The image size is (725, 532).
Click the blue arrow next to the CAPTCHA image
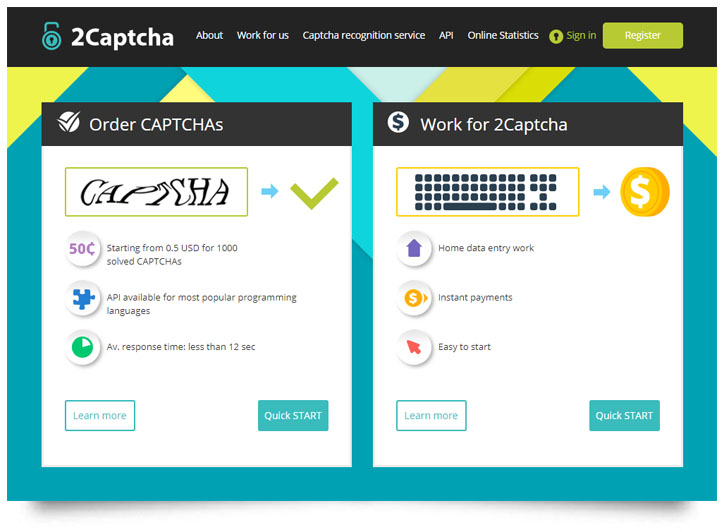(x=270, y=191)
